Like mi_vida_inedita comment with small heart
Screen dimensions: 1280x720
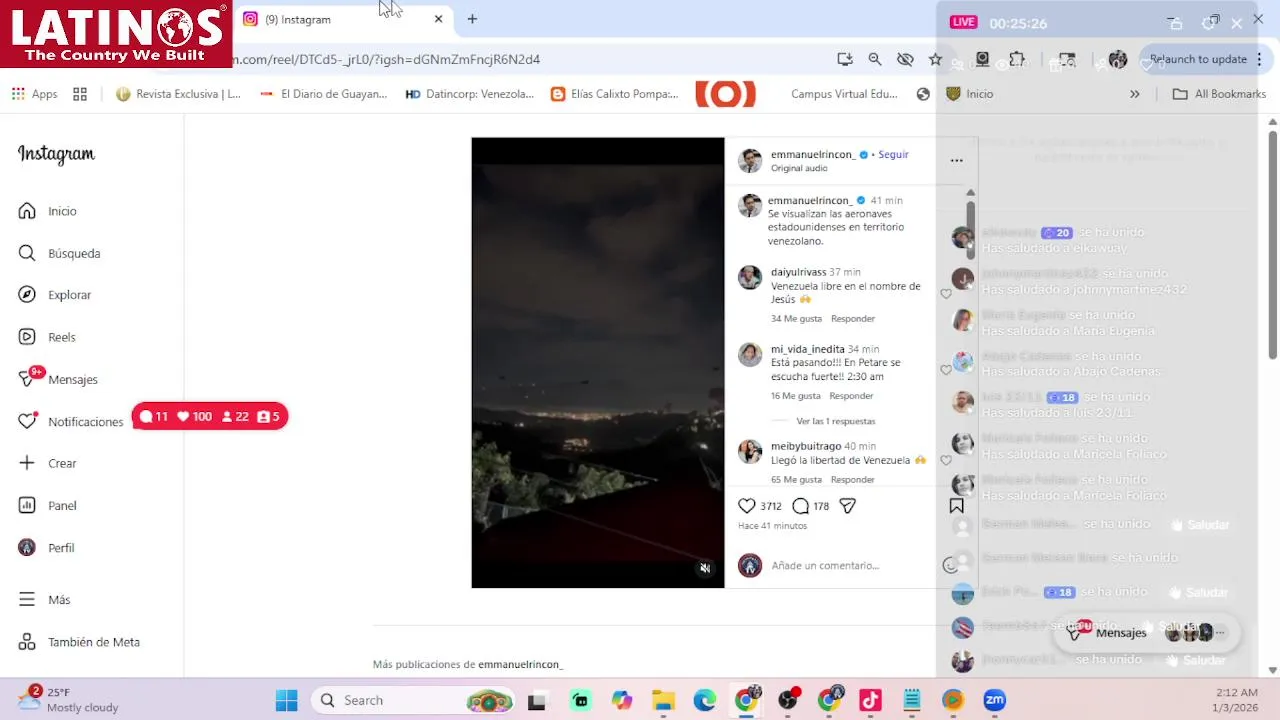[946, 370]
